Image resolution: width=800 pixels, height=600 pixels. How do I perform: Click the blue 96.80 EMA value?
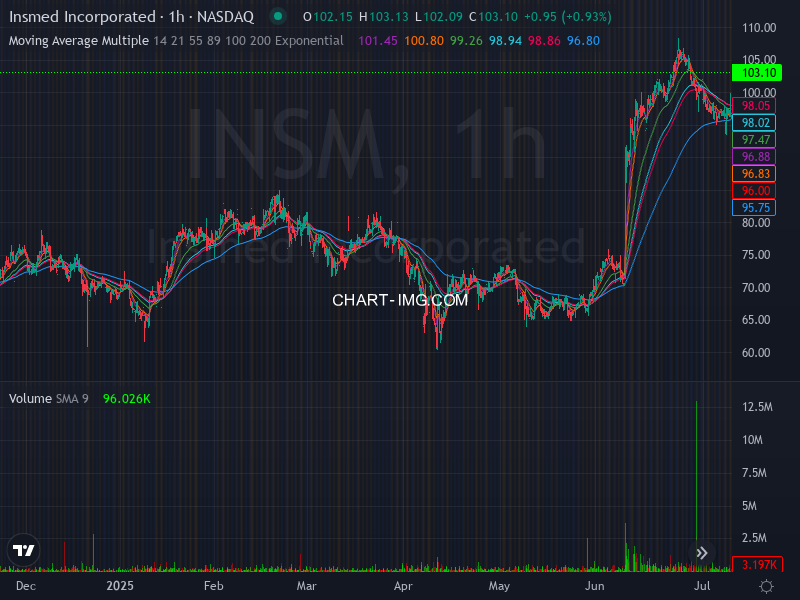583,41
